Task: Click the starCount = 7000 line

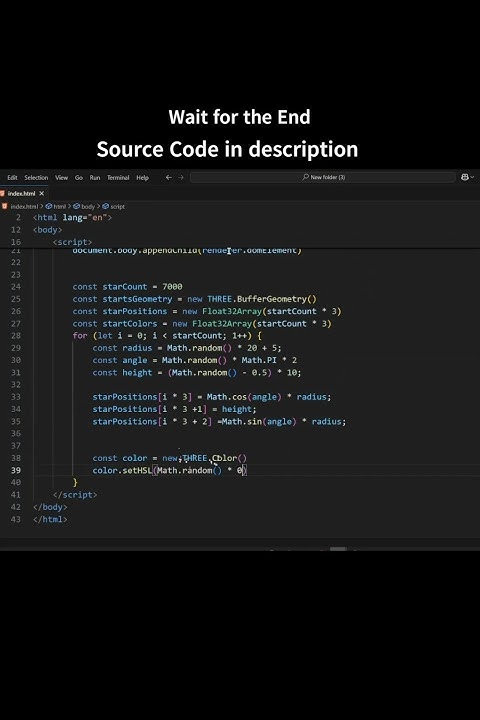Action: [x=127, y=287]
